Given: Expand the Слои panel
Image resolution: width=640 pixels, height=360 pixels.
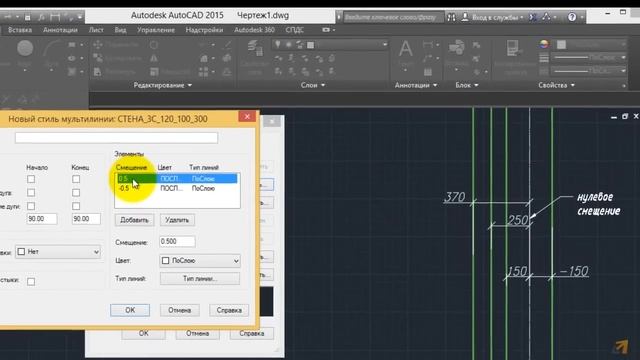Looking at the screenshot, I should [x=313, y=85].
